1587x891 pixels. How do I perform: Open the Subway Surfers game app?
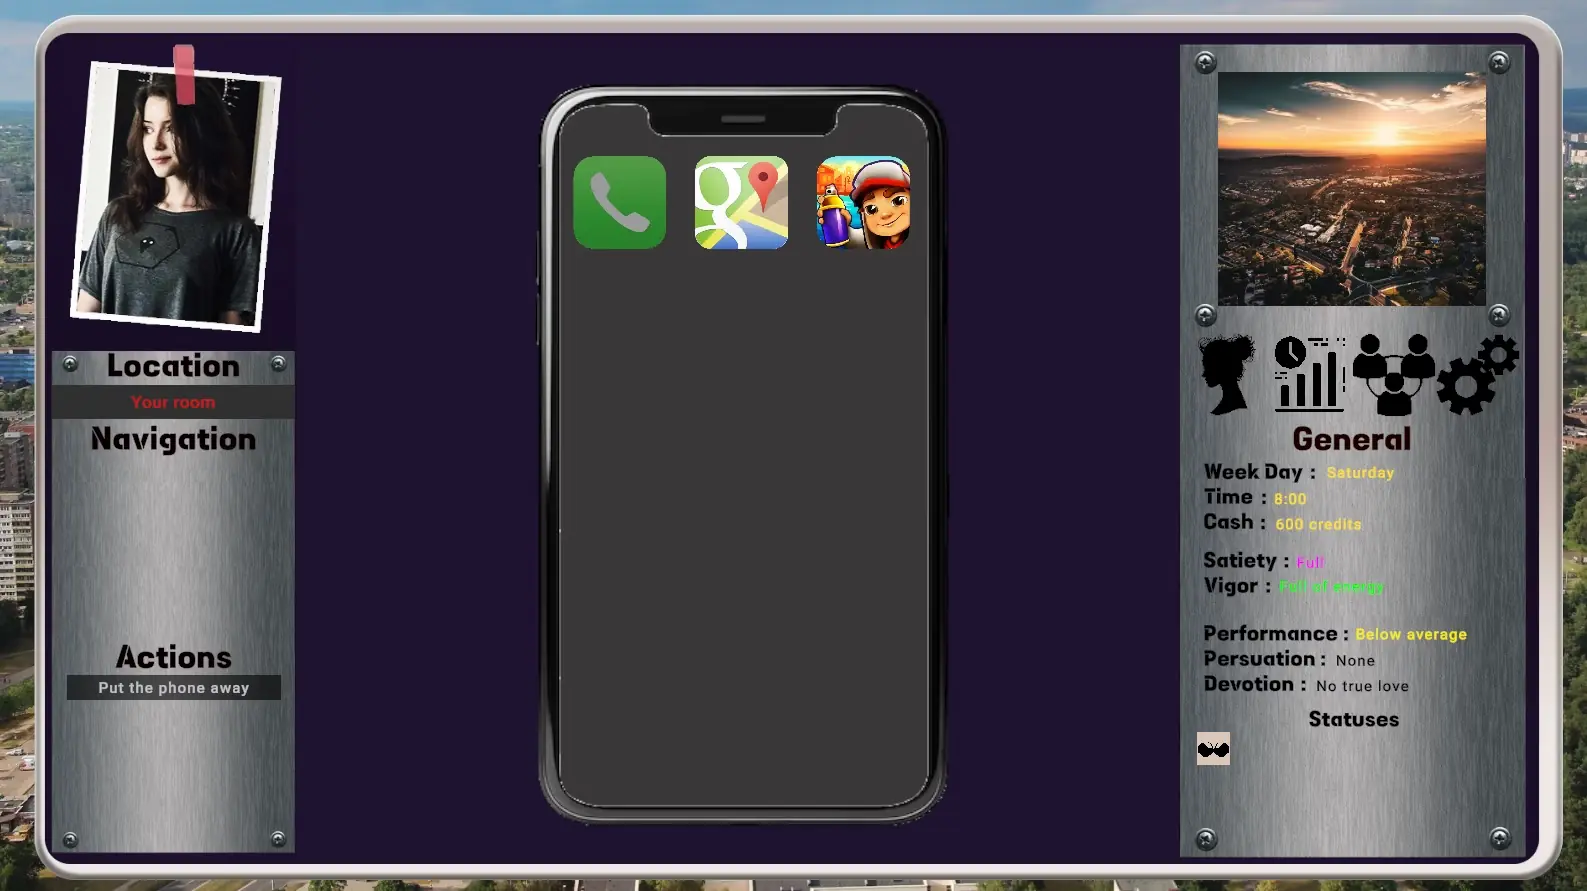[x=863, y=202]
